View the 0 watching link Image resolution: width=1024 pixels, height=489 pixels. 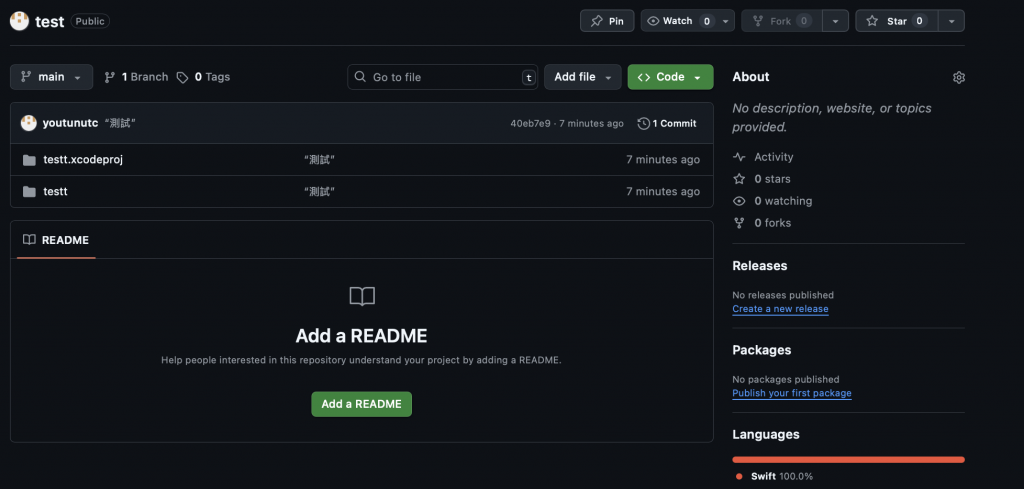(x=773, y=201)
